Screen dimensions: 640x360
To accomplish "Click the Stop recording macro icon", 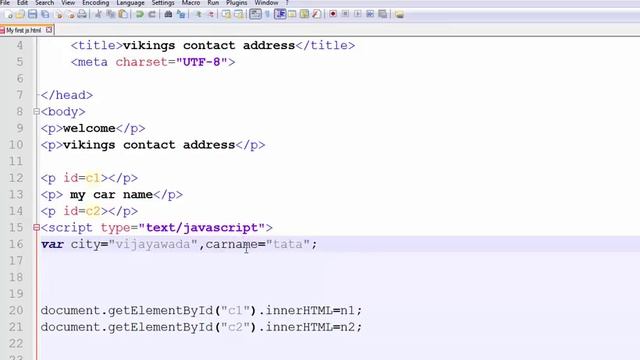I will coord(345,14).
